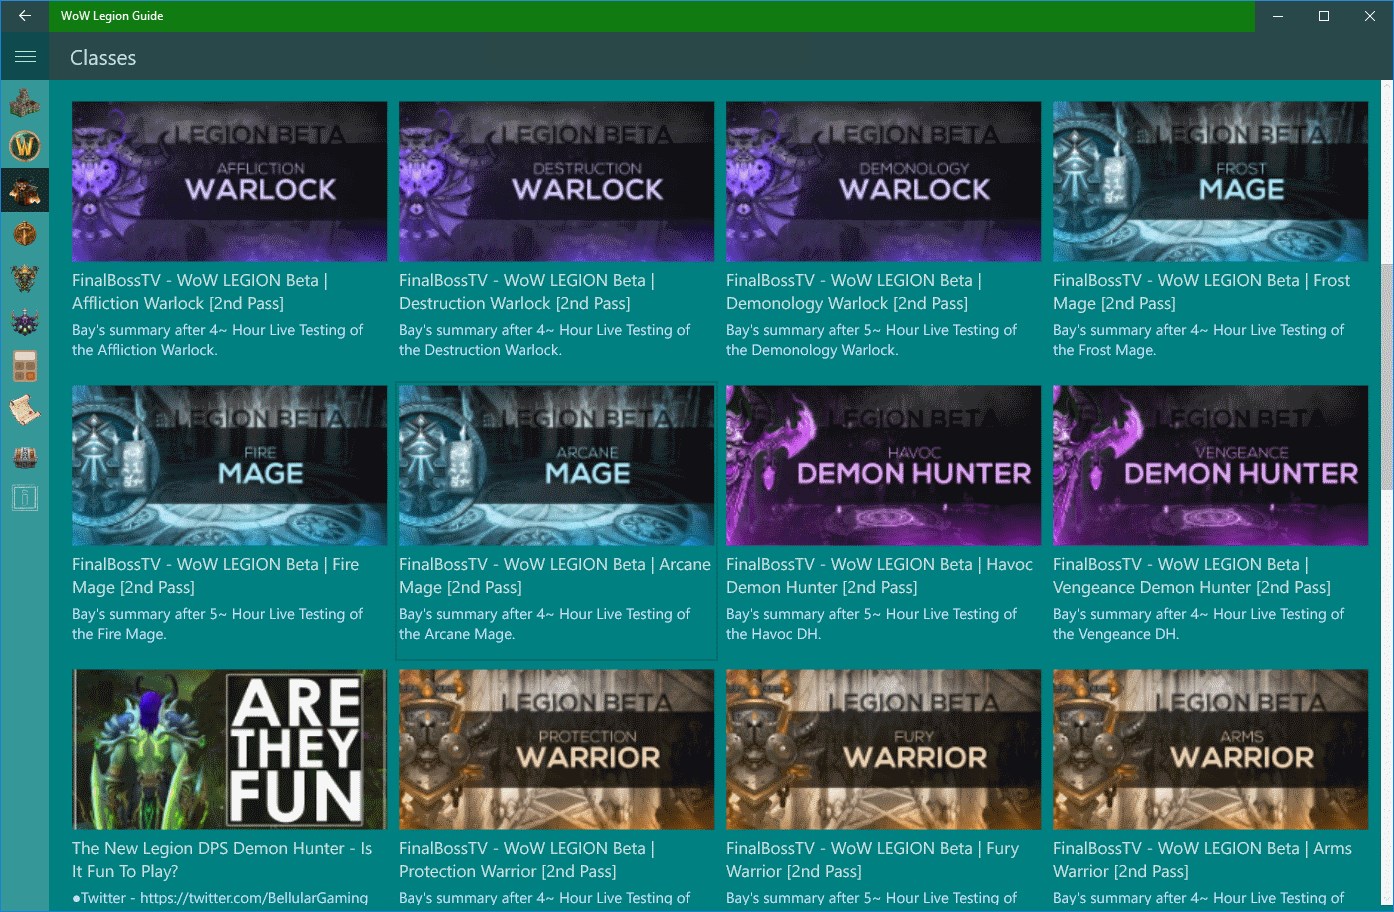
Task: Click title 'Fire Mage [2nd Pass]'
Action: (x=217, y=576)
